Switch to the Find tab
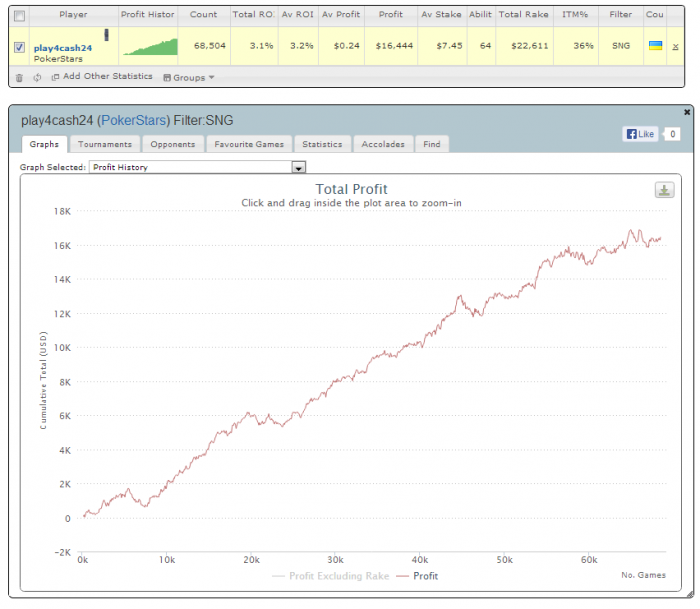Screen dimensions: 700x609 (432, 144)
